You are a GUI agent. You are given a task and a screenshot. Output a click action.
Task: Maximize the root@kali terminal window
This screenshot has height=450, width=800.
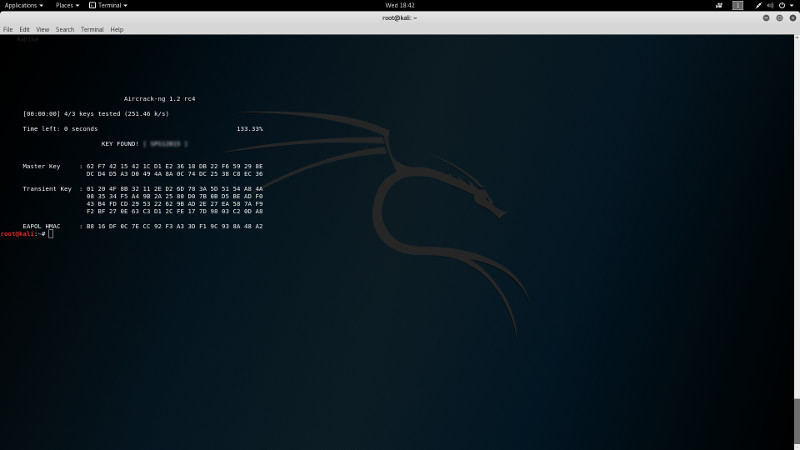[779, 18]
